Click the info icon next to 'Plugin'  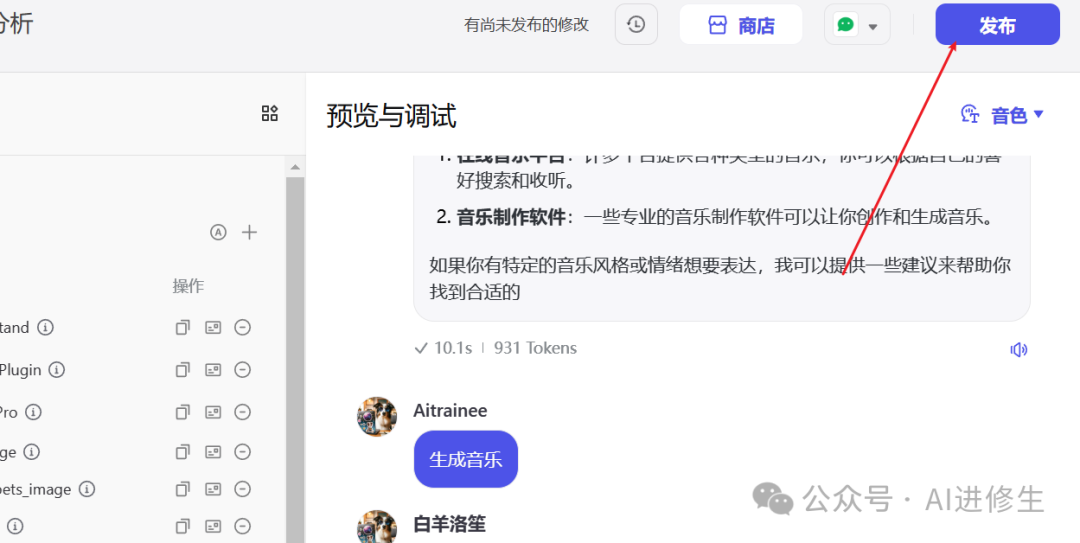click(x=57, y=370)
